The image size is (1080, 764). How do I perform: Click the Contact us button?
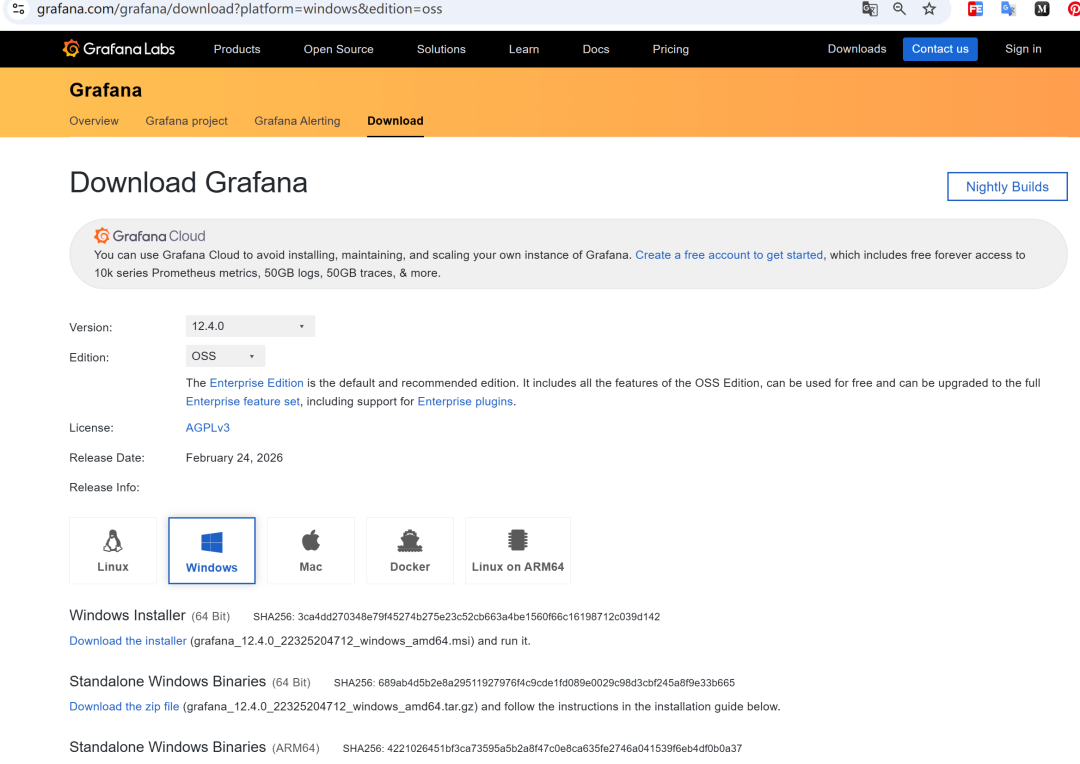point(940,49)
